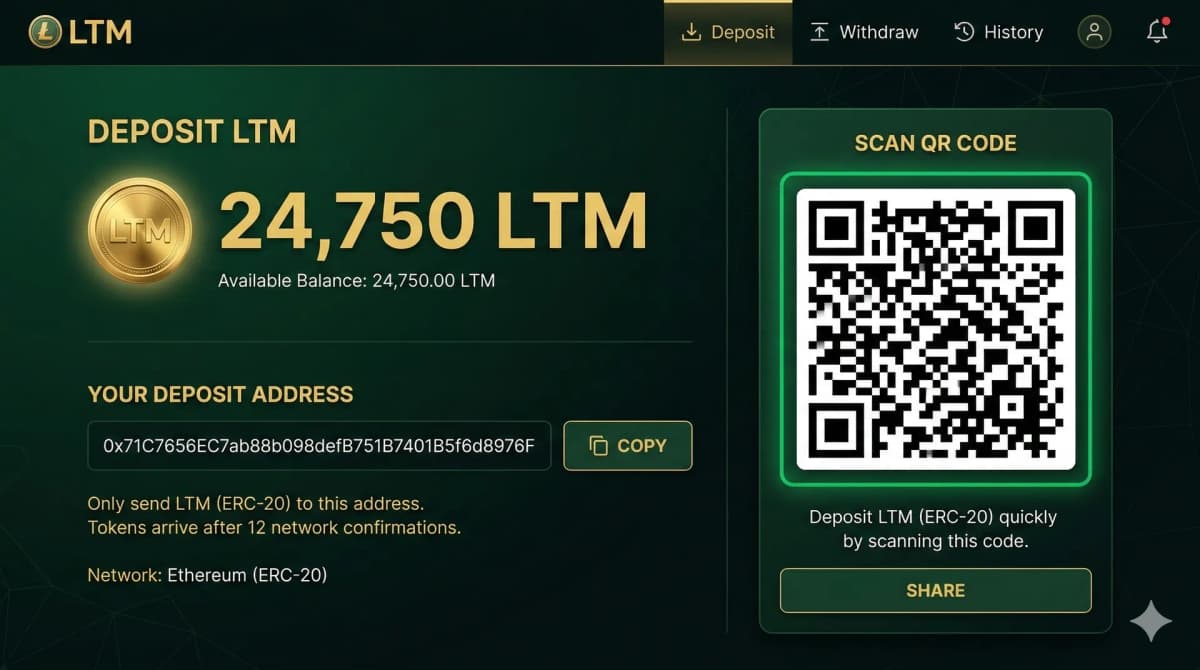Click the download arrow icon beside Deposit
The width and height of the screenshot is (1200, 670).
tap(691, 32)
